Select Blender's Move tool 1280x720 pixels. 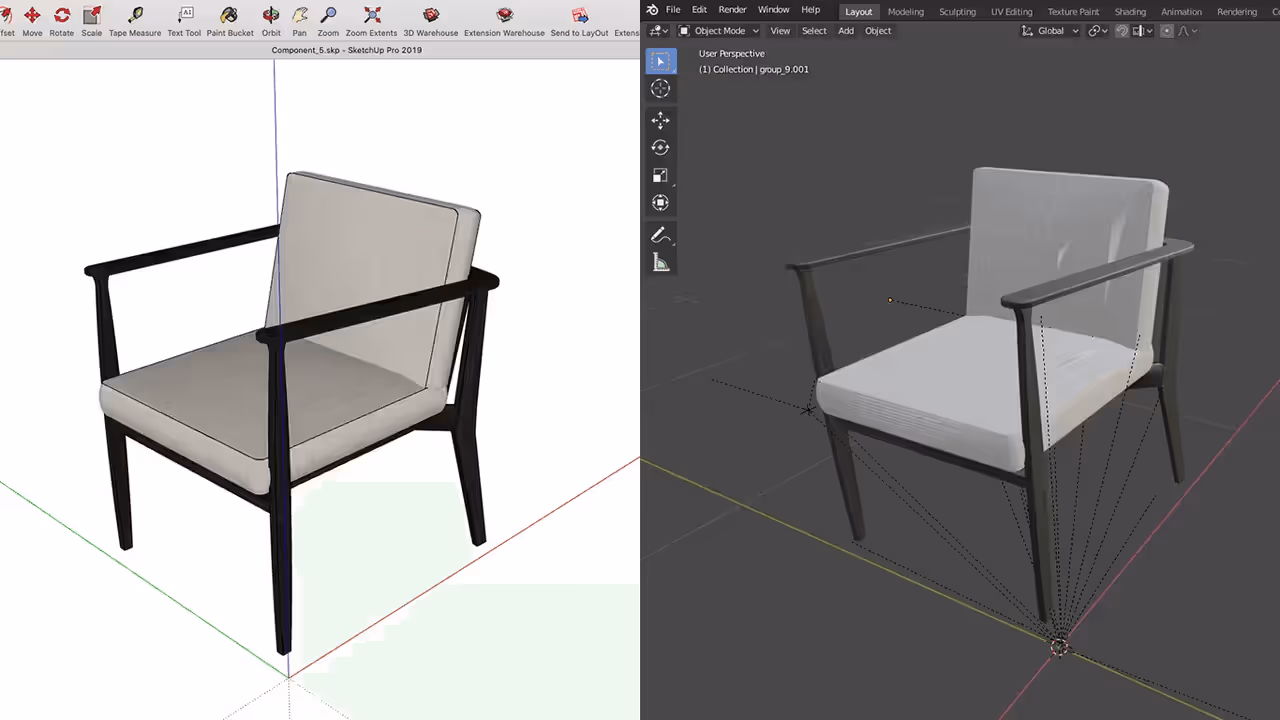coord(660,120)
